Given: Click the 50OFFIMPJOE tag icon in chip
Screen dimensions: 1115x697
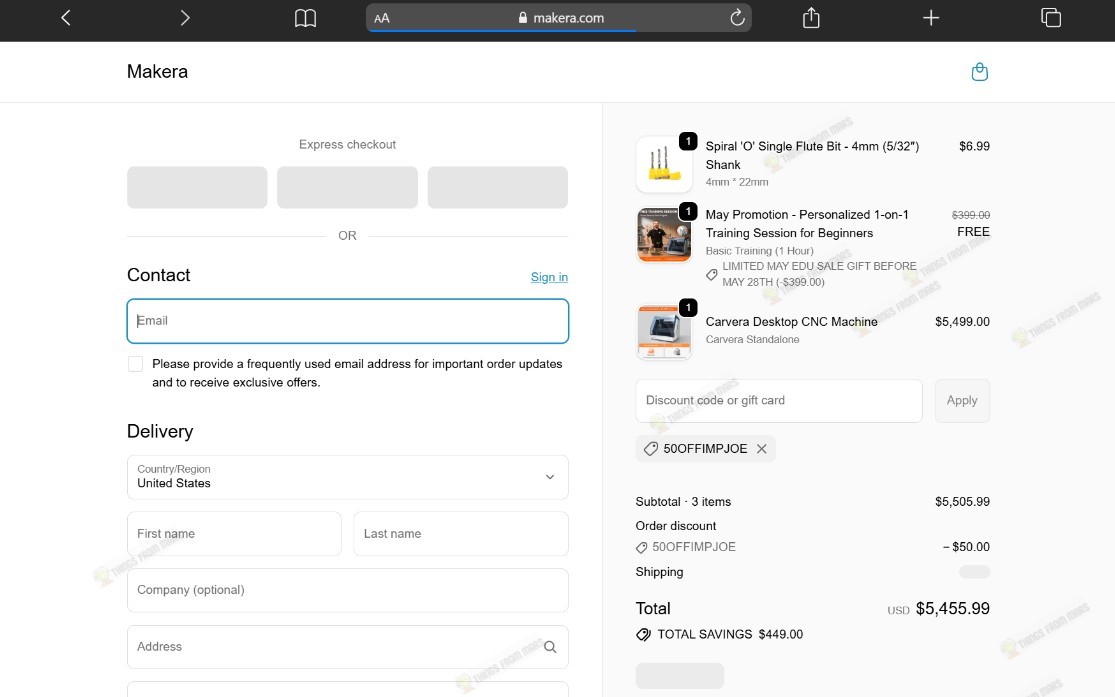Looking at the screenshot, I should pos(651,449).
